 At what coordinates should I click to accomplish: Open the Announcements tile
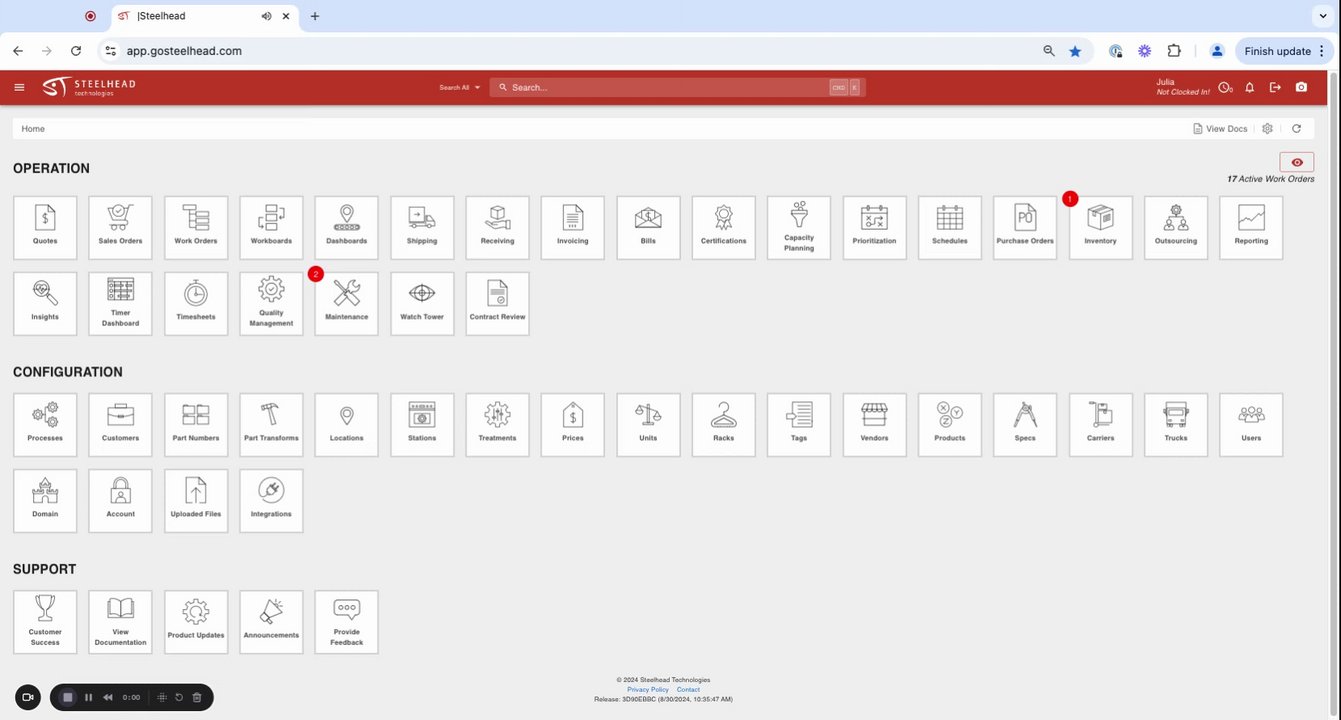(x=271, y=622)
